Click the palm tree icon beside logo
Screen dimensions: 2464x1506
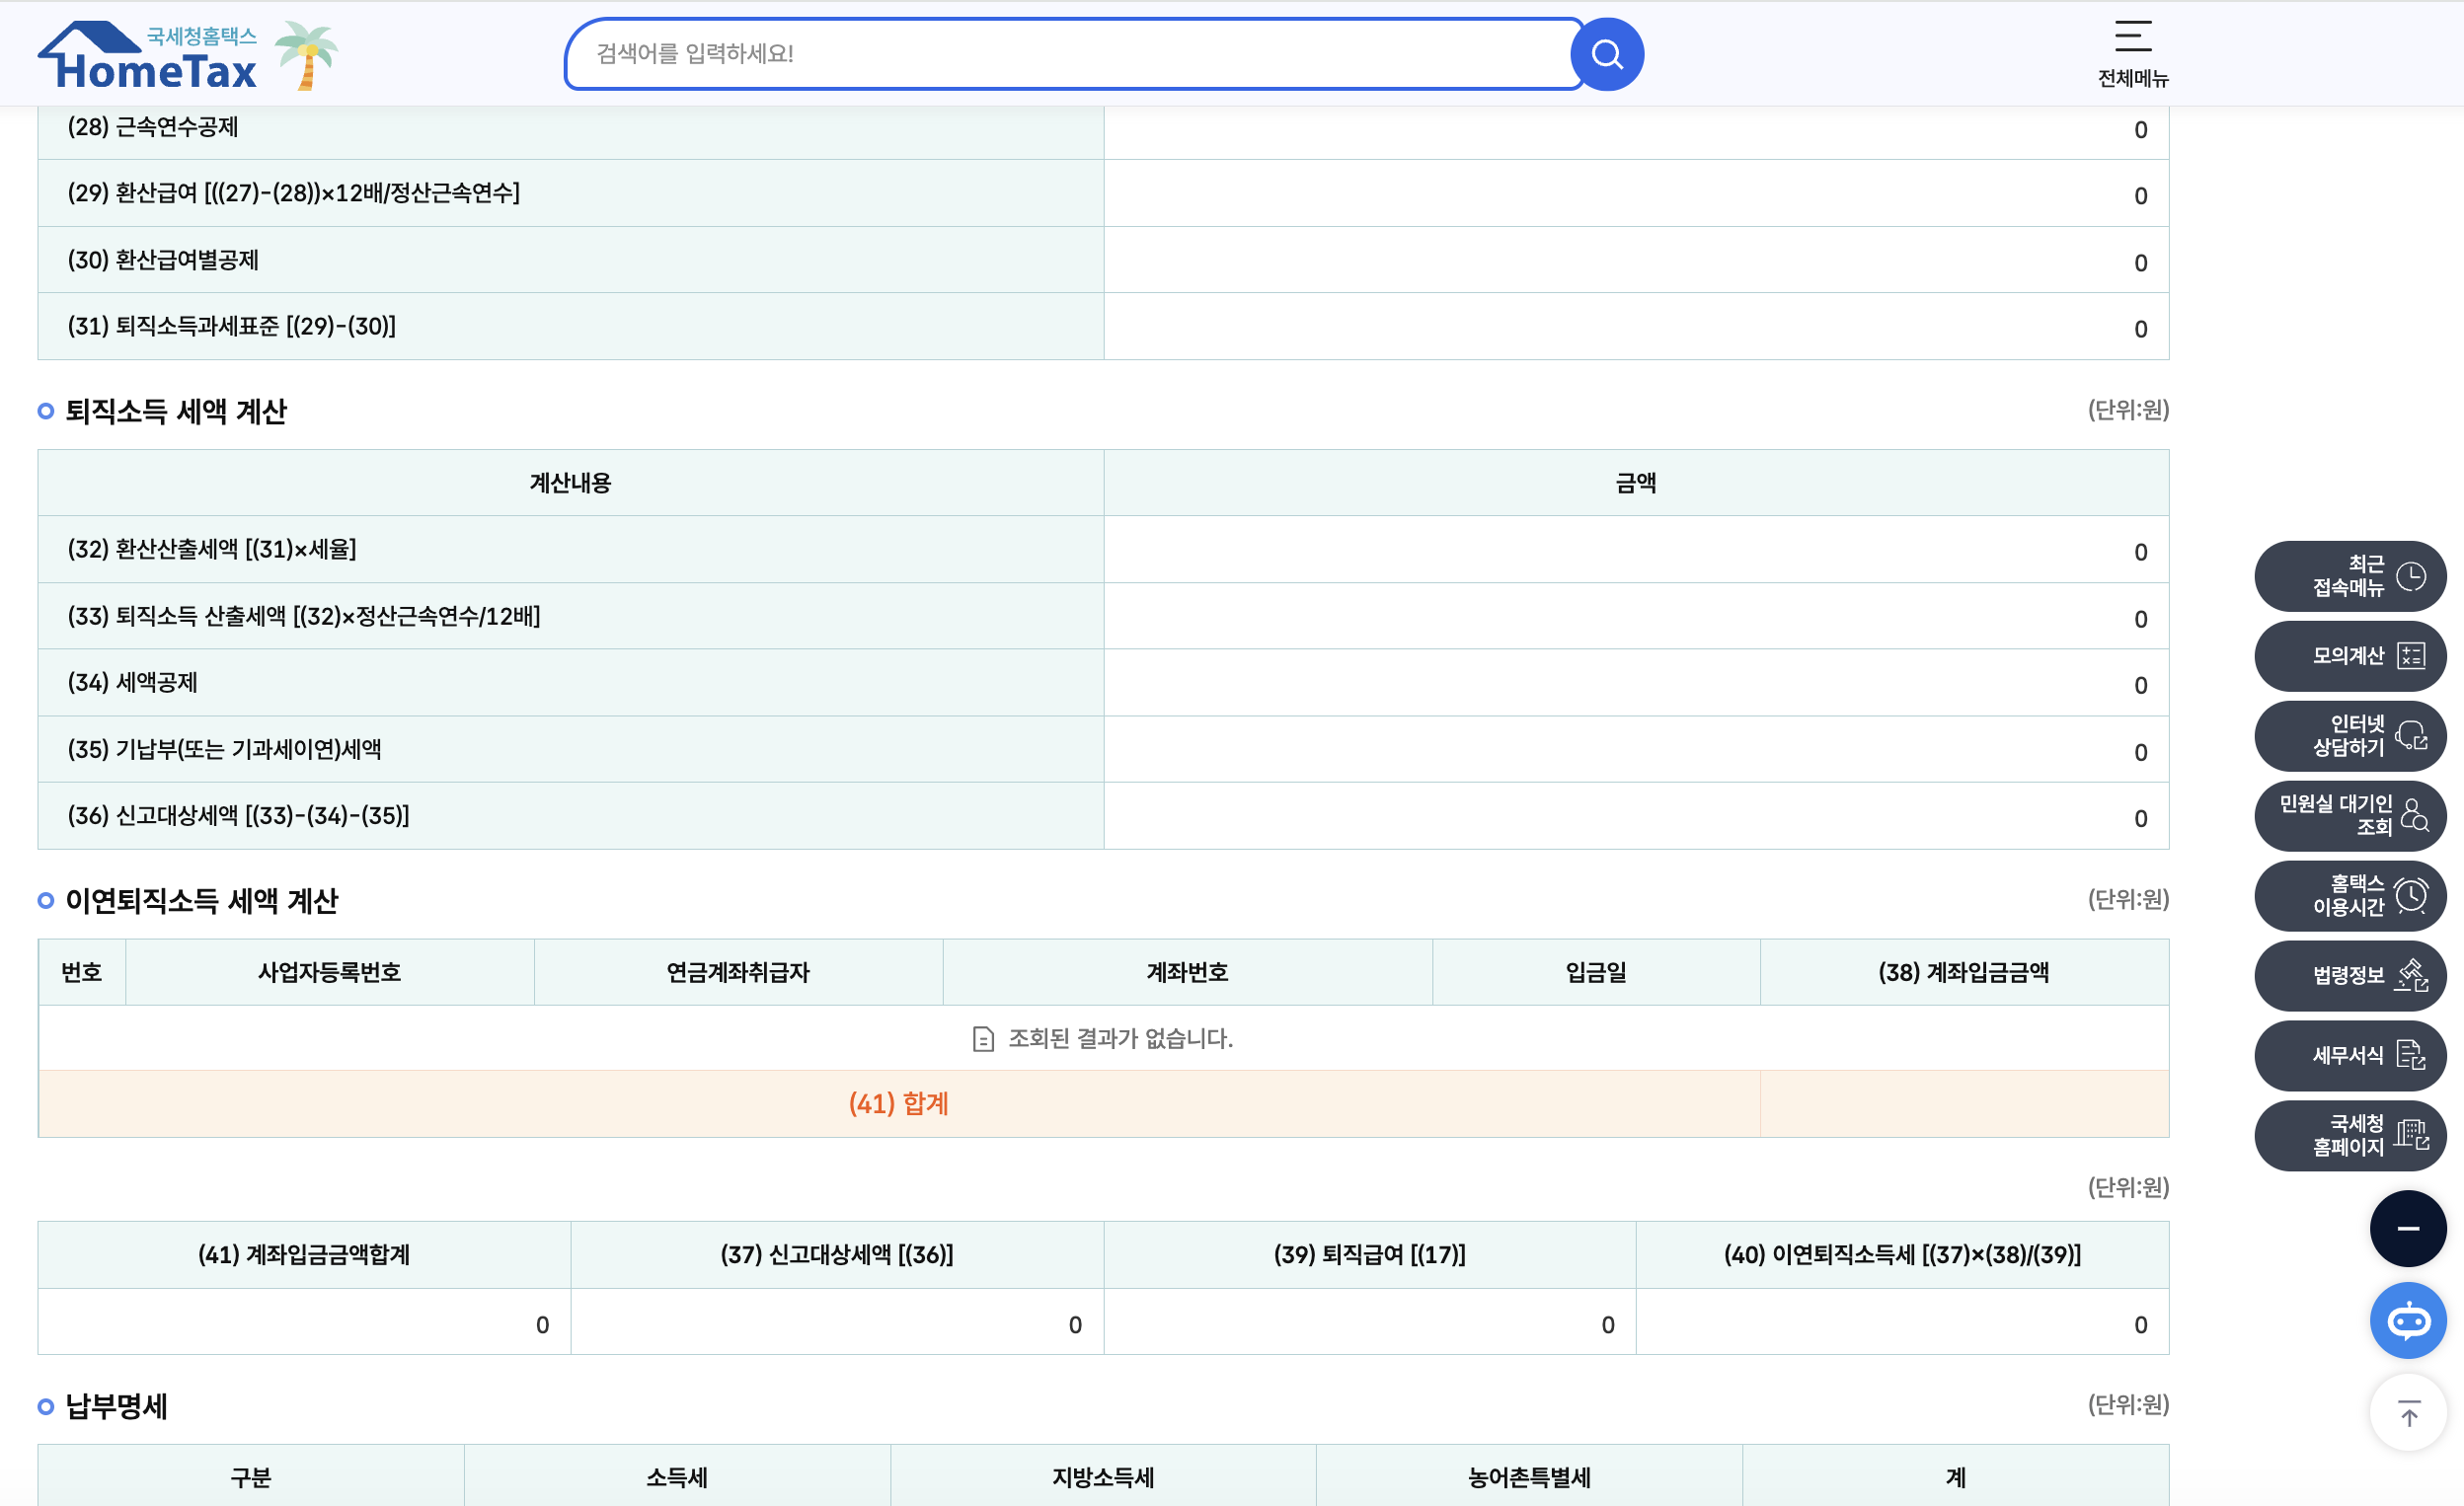[x=306, y=55]
